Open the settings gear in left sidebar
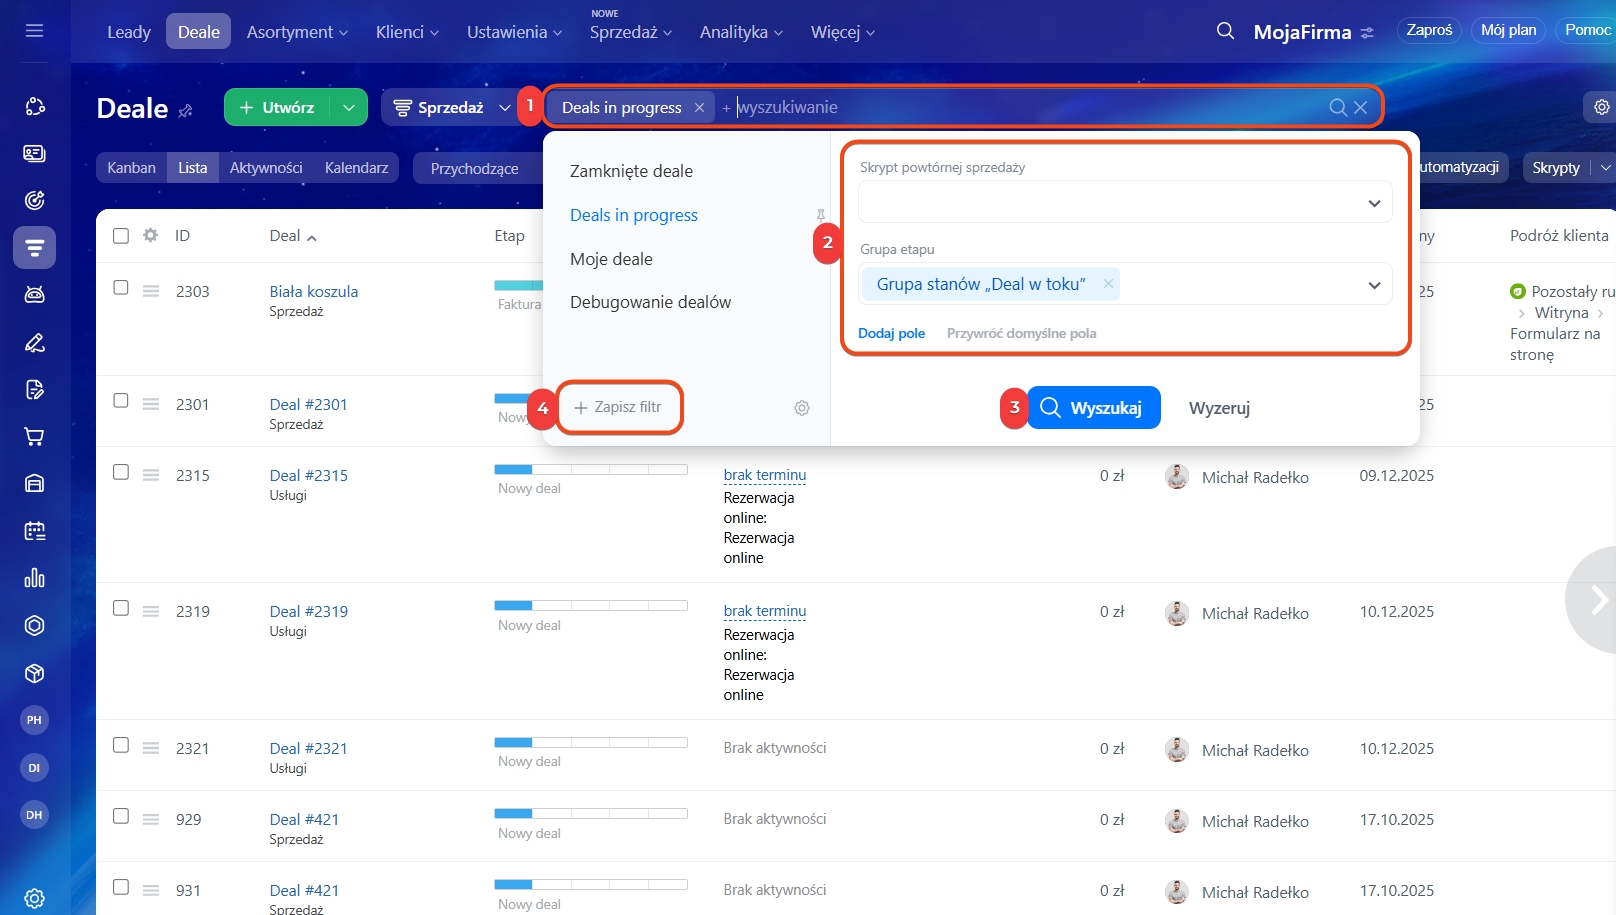This screenshot has width=1616, height=915. (34, 898)
